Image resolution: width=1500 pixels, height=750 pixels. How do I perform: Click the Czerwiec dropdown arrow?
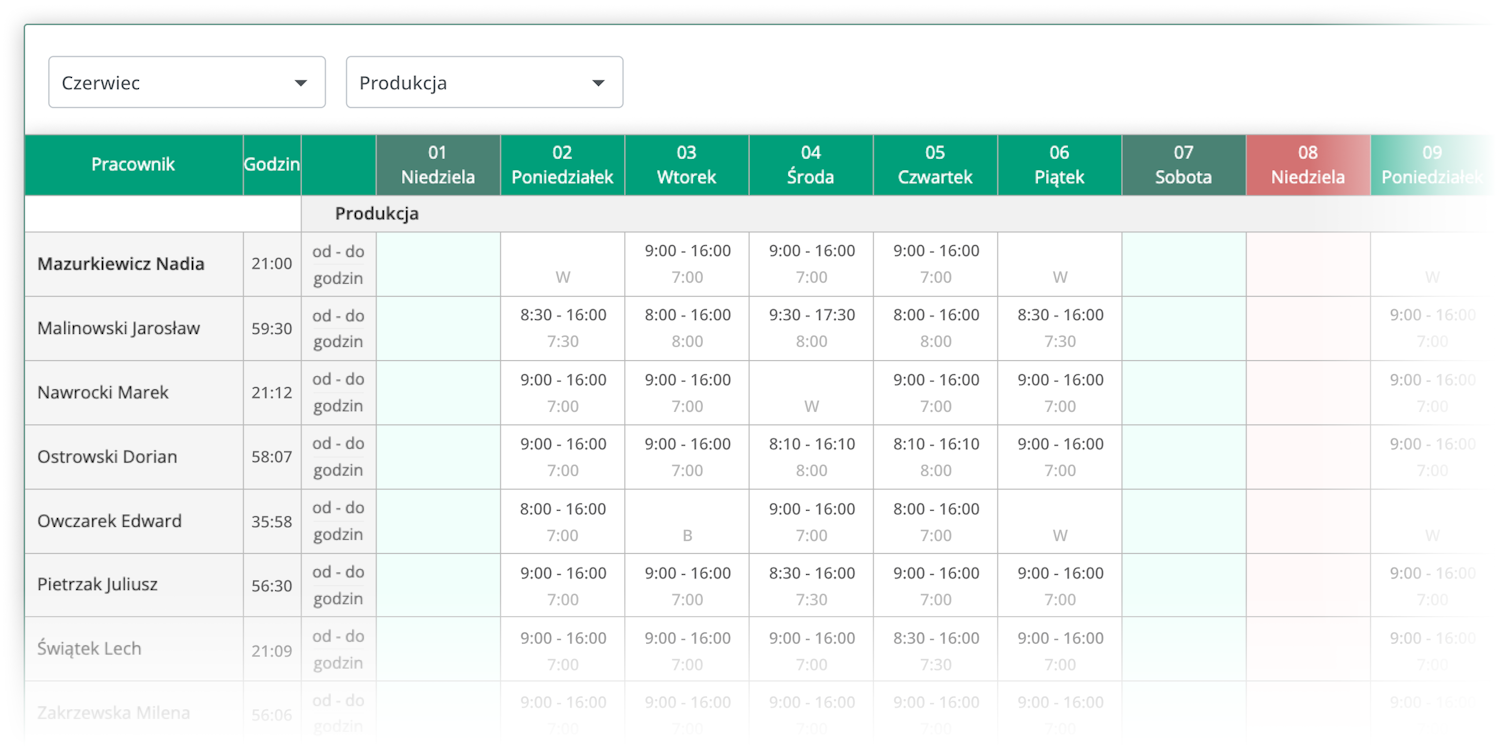300,83
